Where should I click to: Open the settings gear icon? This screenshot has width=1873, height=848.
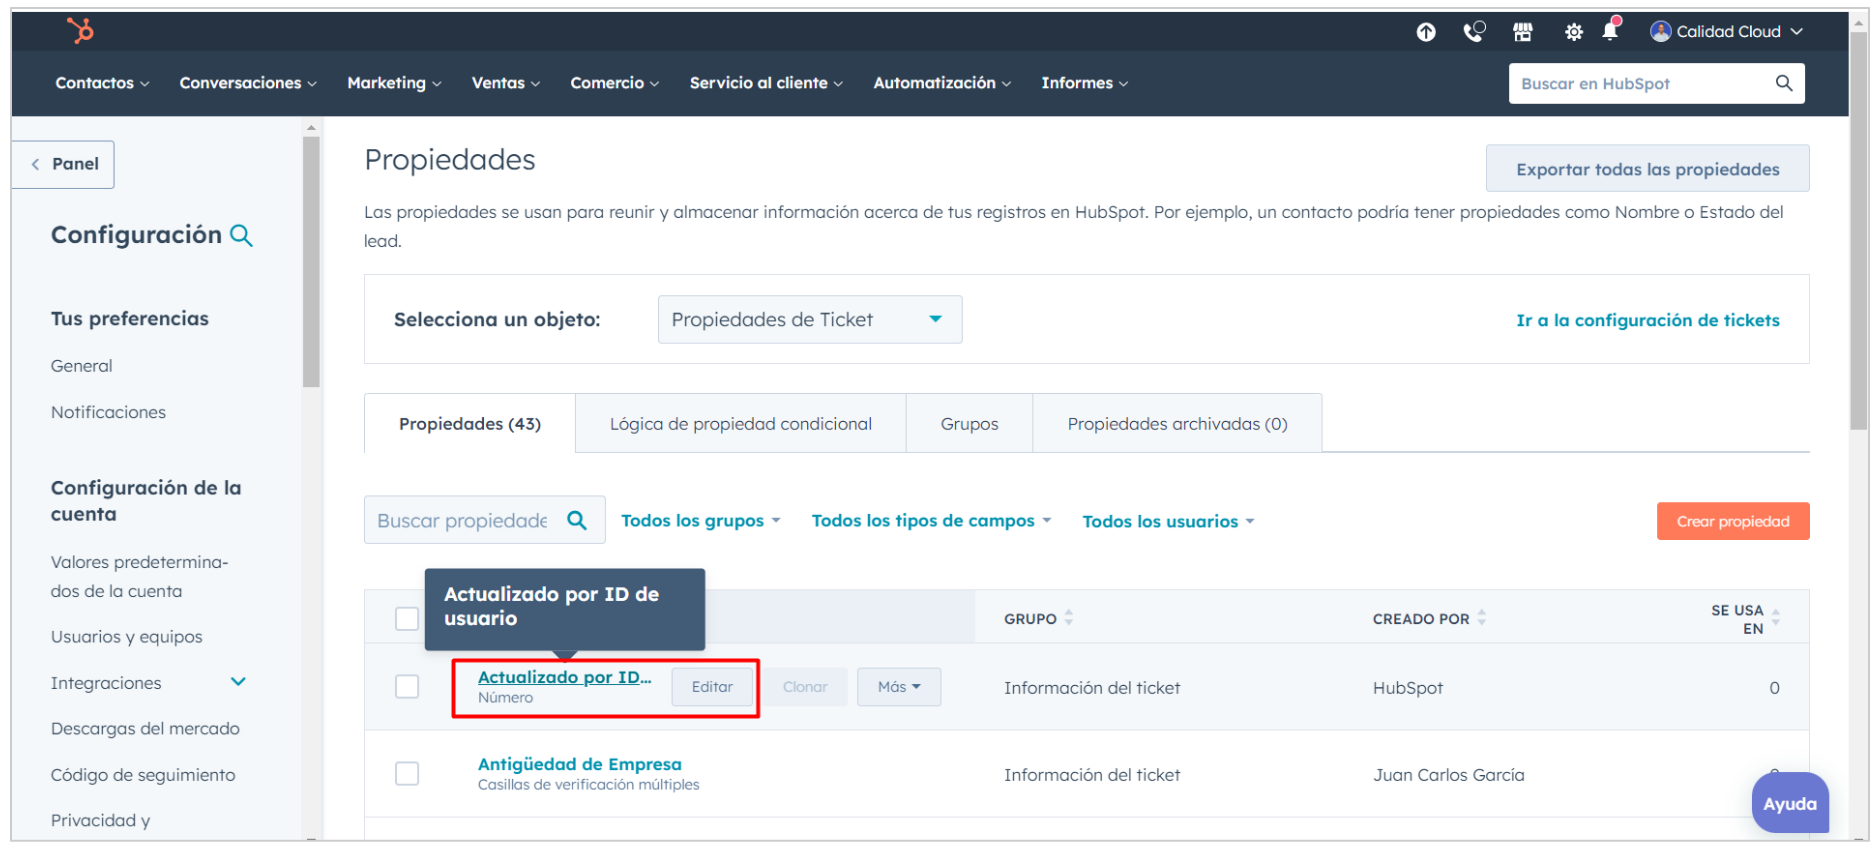[1573, 32]
